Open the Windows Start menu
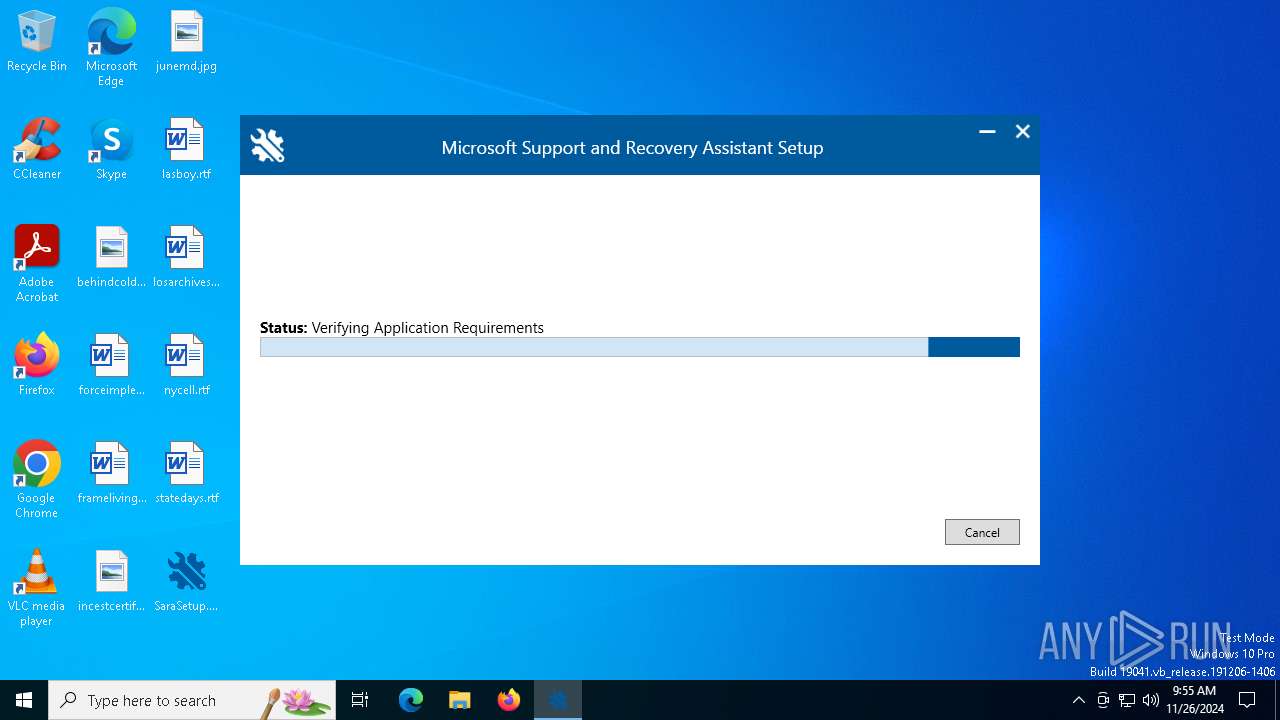Viewport: 1280px width, 720px height. coord(24,700)
